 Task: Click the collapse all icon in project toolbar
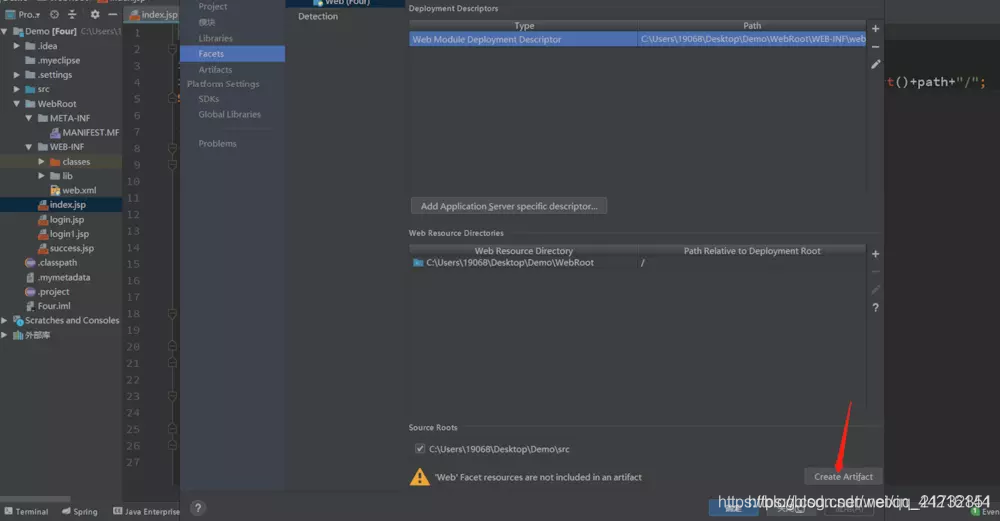pos(72,14)
